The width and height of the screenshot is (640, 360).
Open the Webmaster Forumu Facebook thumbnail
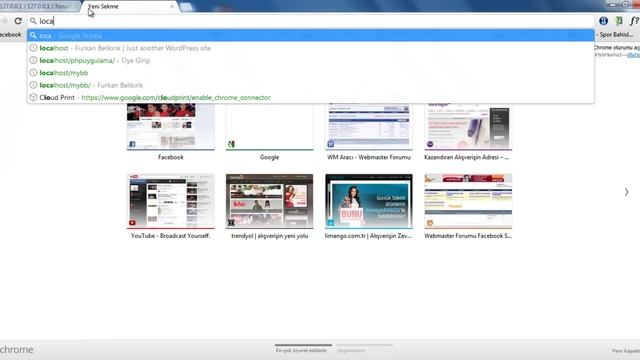click(x=468, y=201)
